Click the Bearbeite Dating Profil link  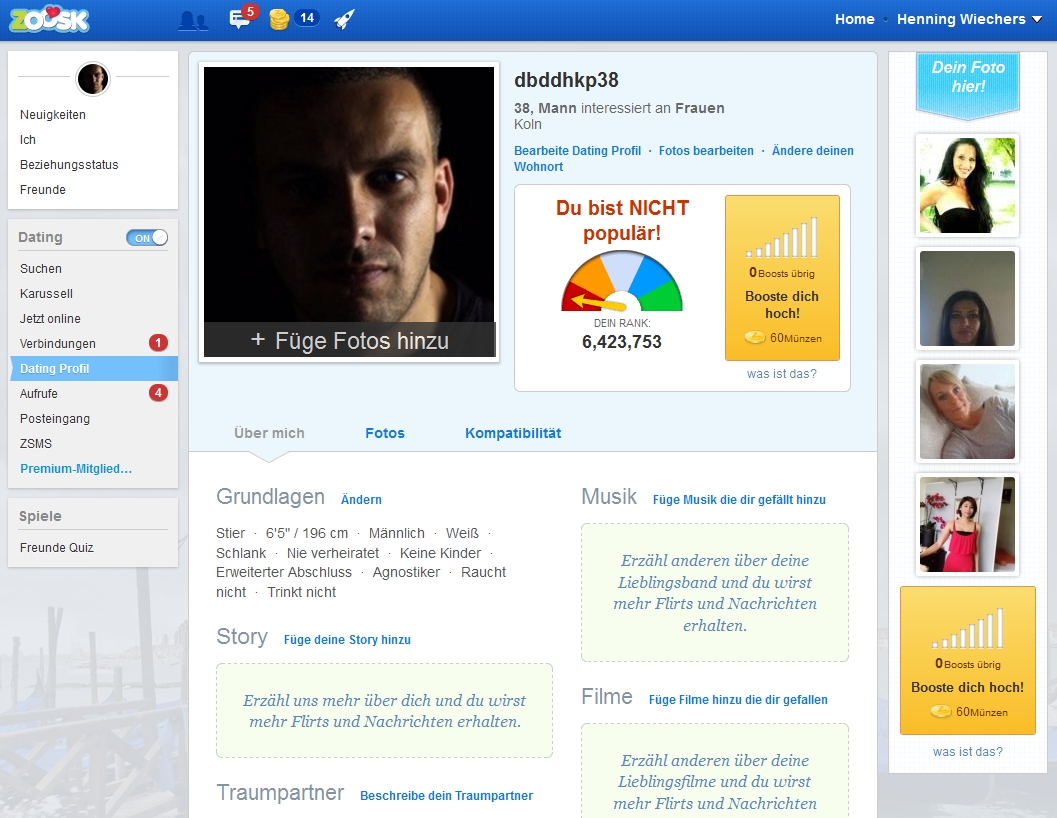point(577,150)
